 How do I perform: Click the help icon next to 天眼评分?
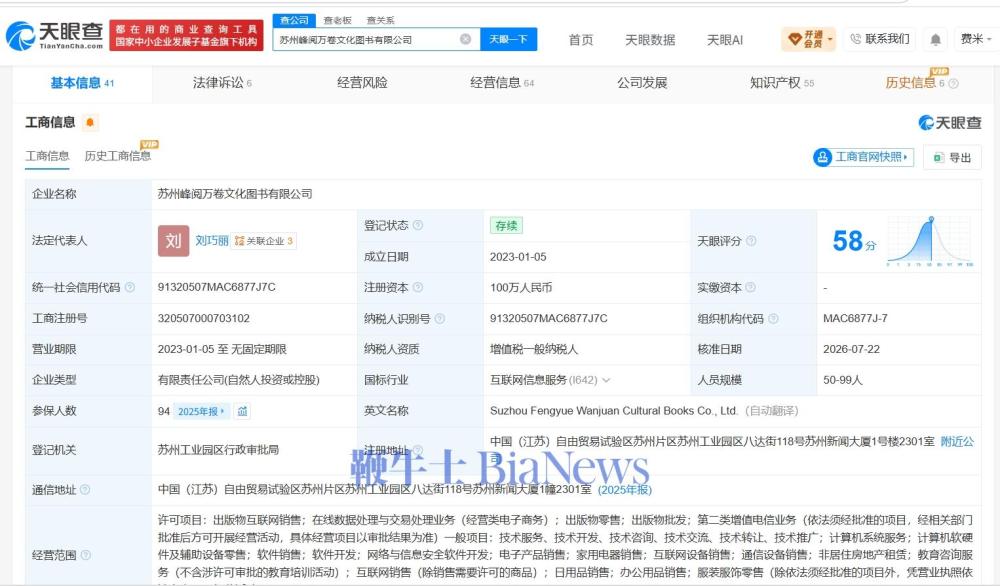(751, 241)
